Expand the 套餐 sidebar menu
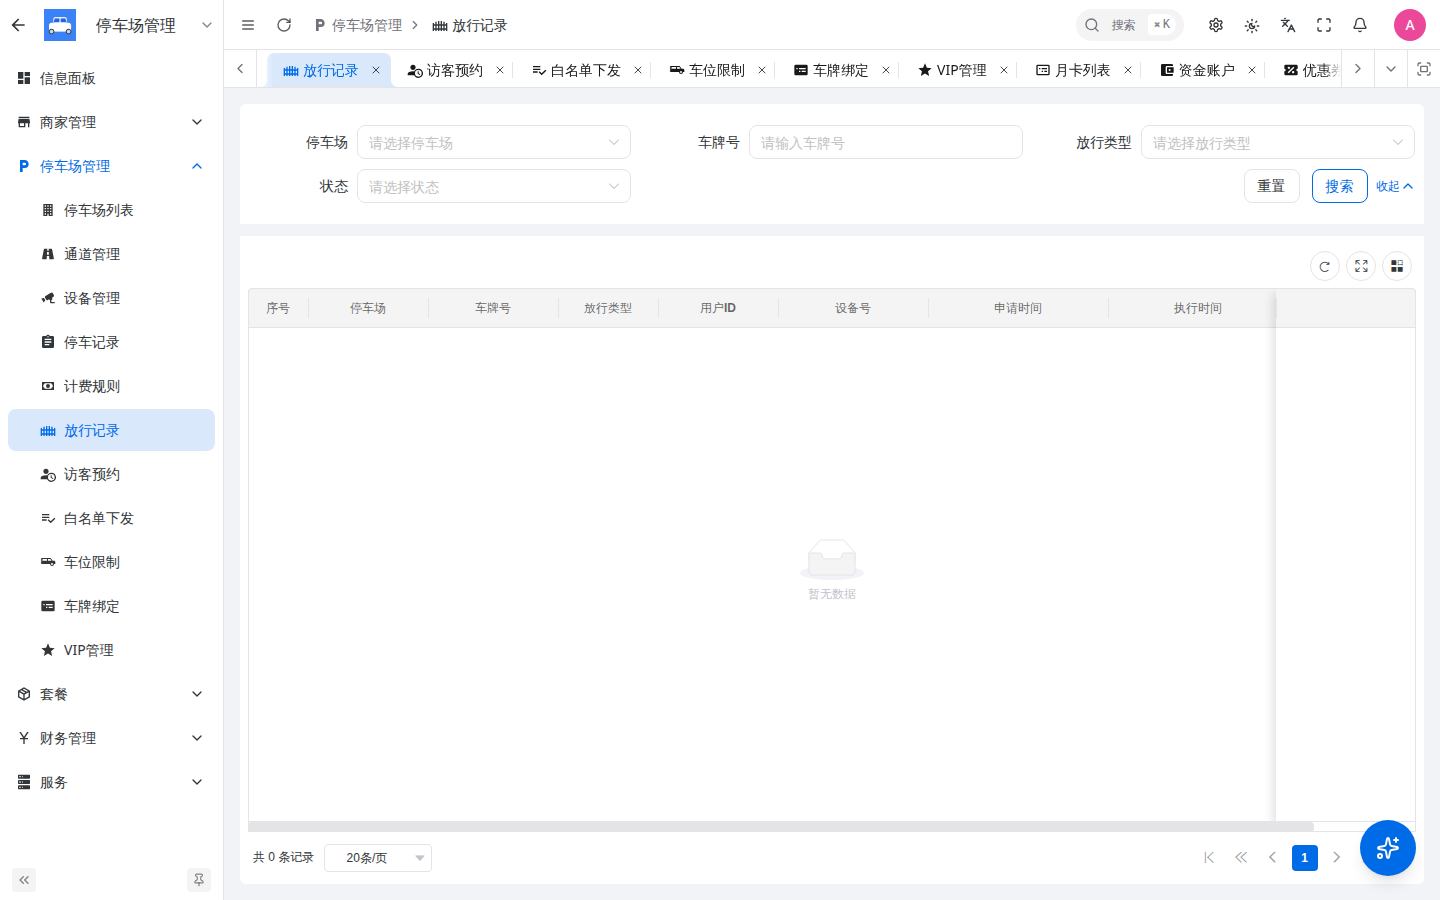1440x900 pixels. coord(111,694)
